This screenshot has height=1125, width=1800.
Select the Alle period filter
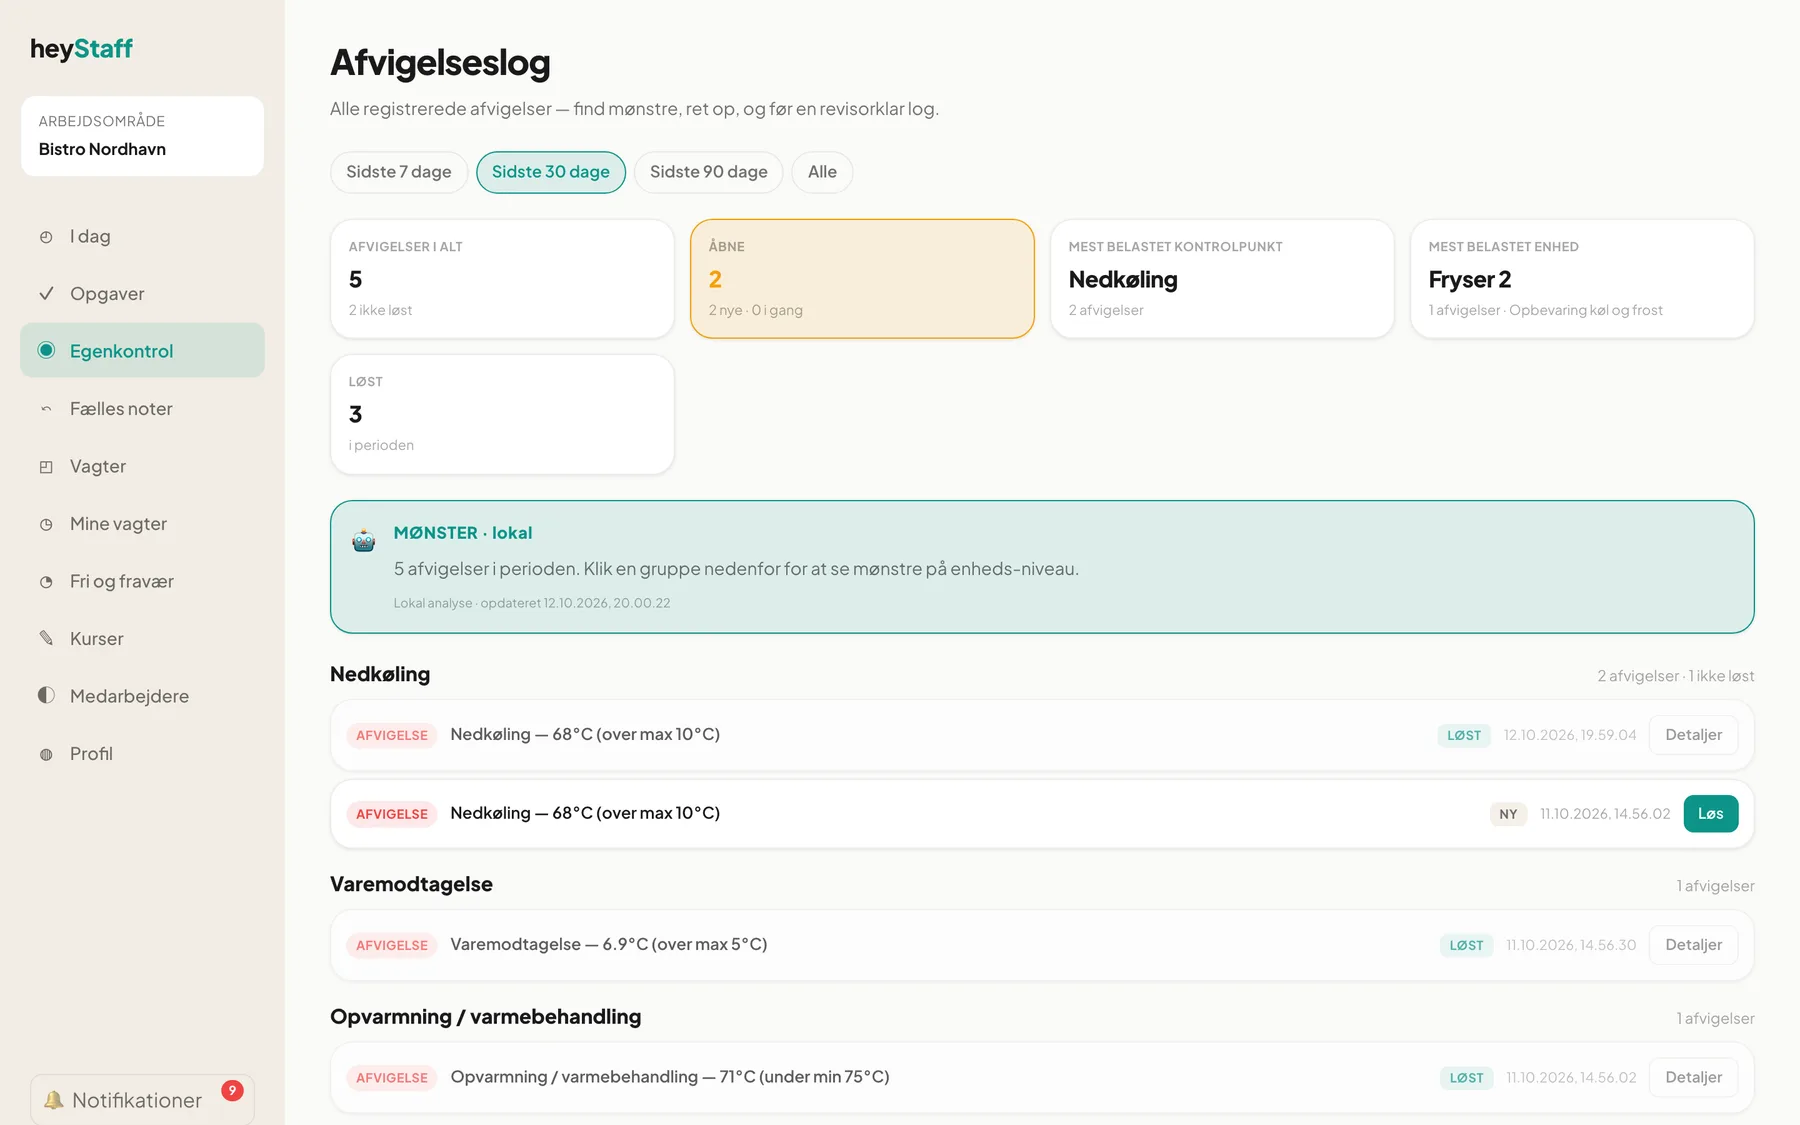coord(822,172)
